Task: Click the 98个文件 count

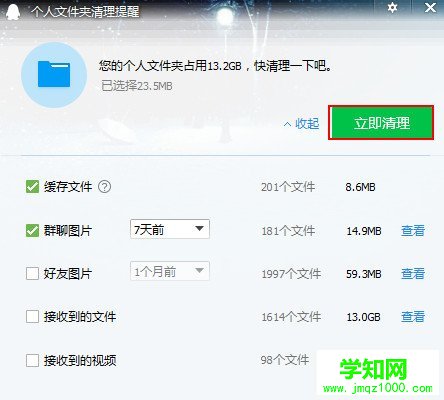Action: (x=285, y=360)
